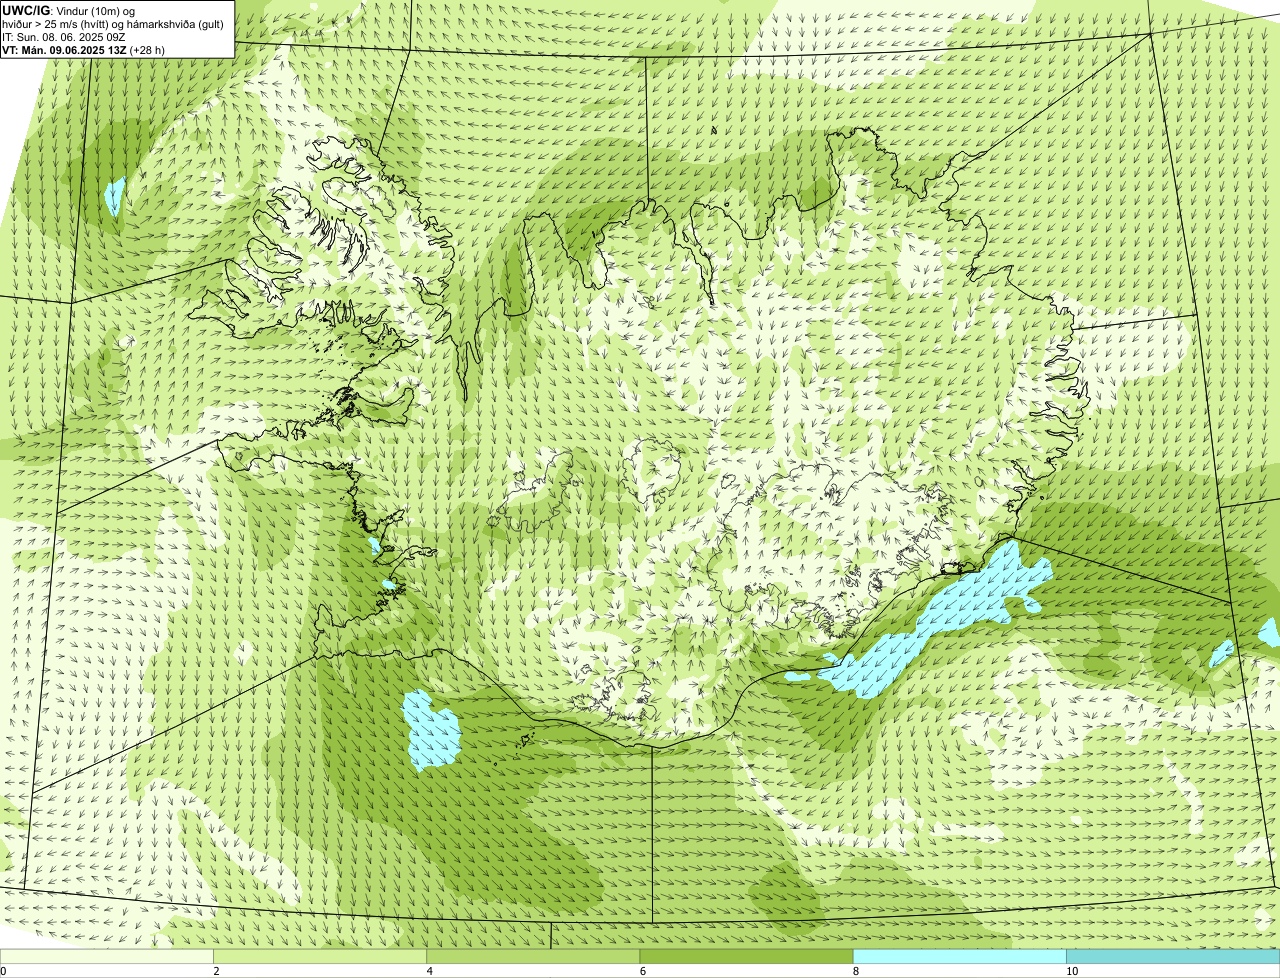Screen dimensions: 1280x978
Task: Select the above-10 m/s teal legend segment
Action: 1173,957
